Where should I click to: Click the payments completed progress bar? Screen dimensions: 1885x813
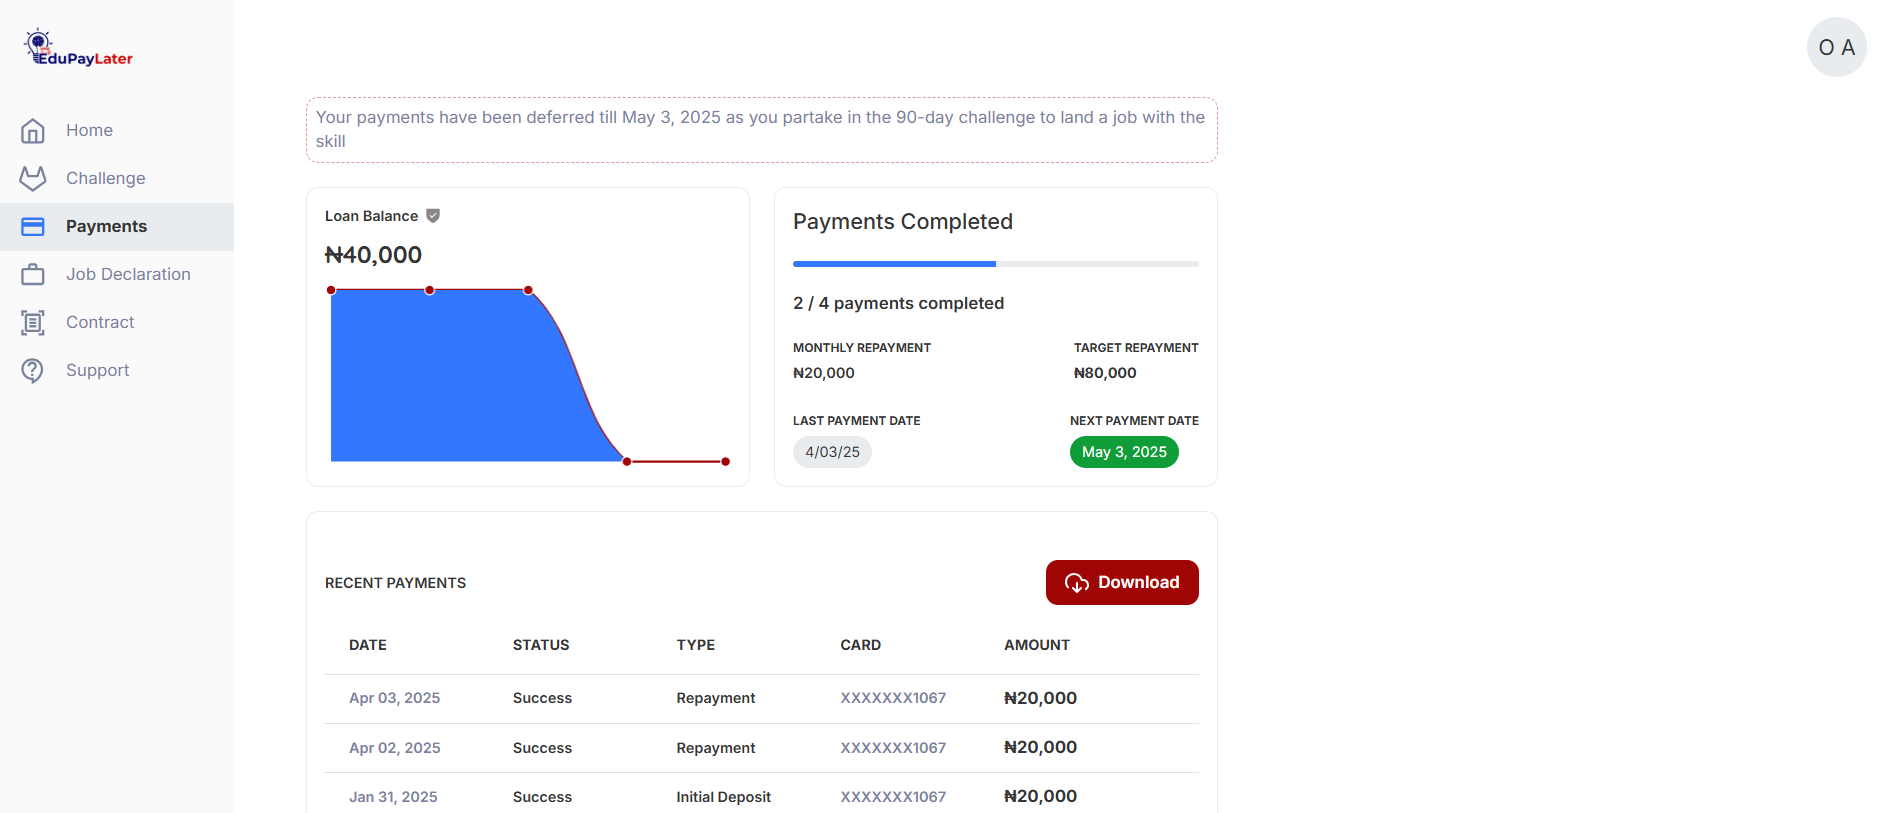tap(996, 264)
